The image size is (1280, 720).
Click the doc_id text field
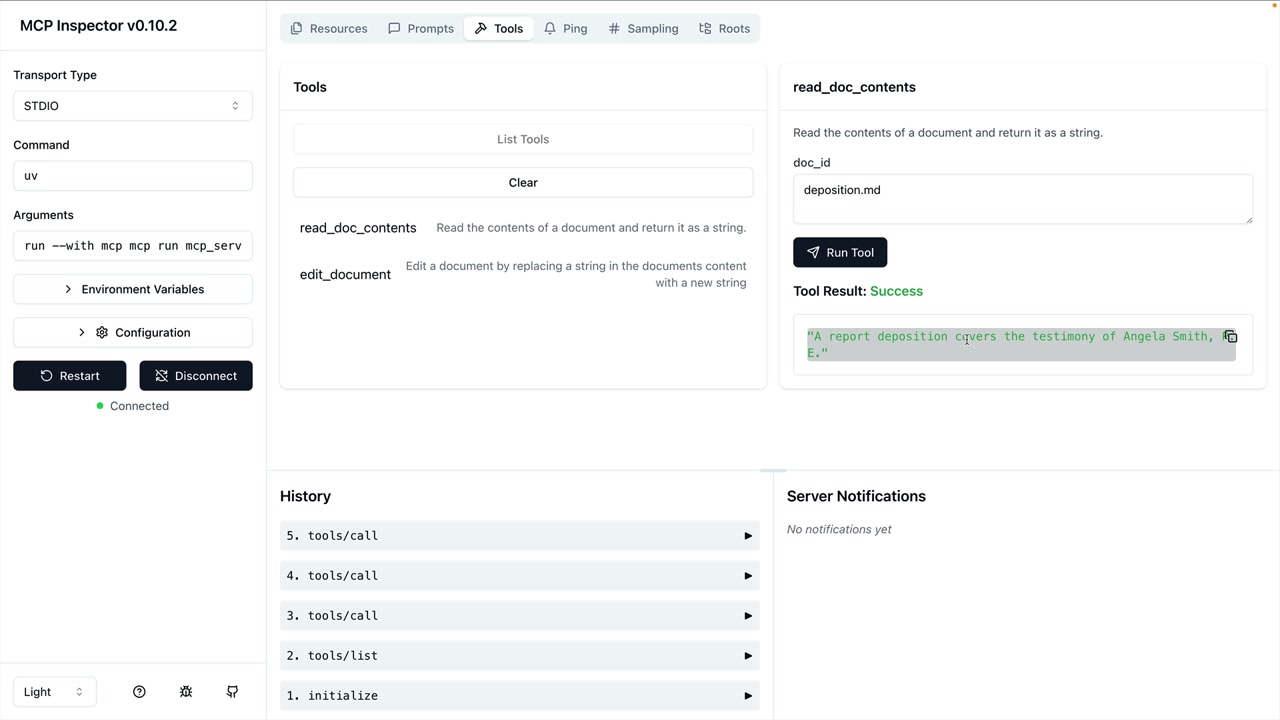(1022, 199)
